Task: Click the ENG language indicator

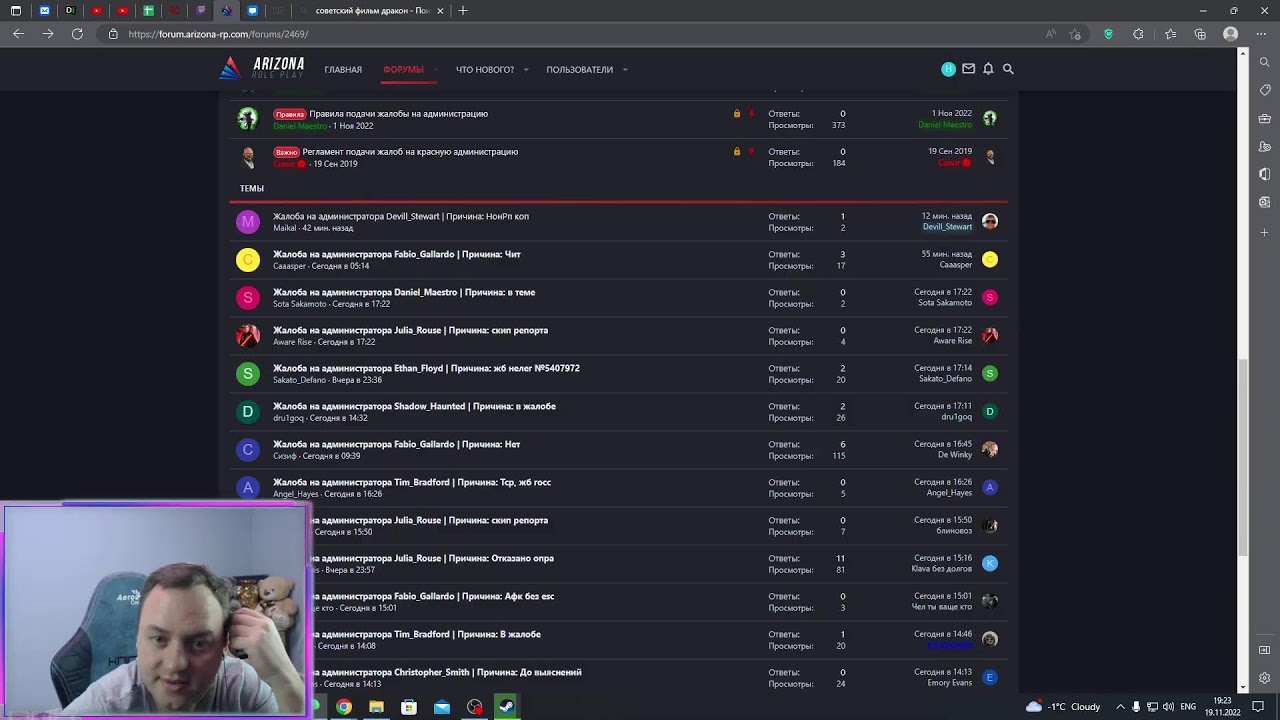Action: tap(1188, 707)
